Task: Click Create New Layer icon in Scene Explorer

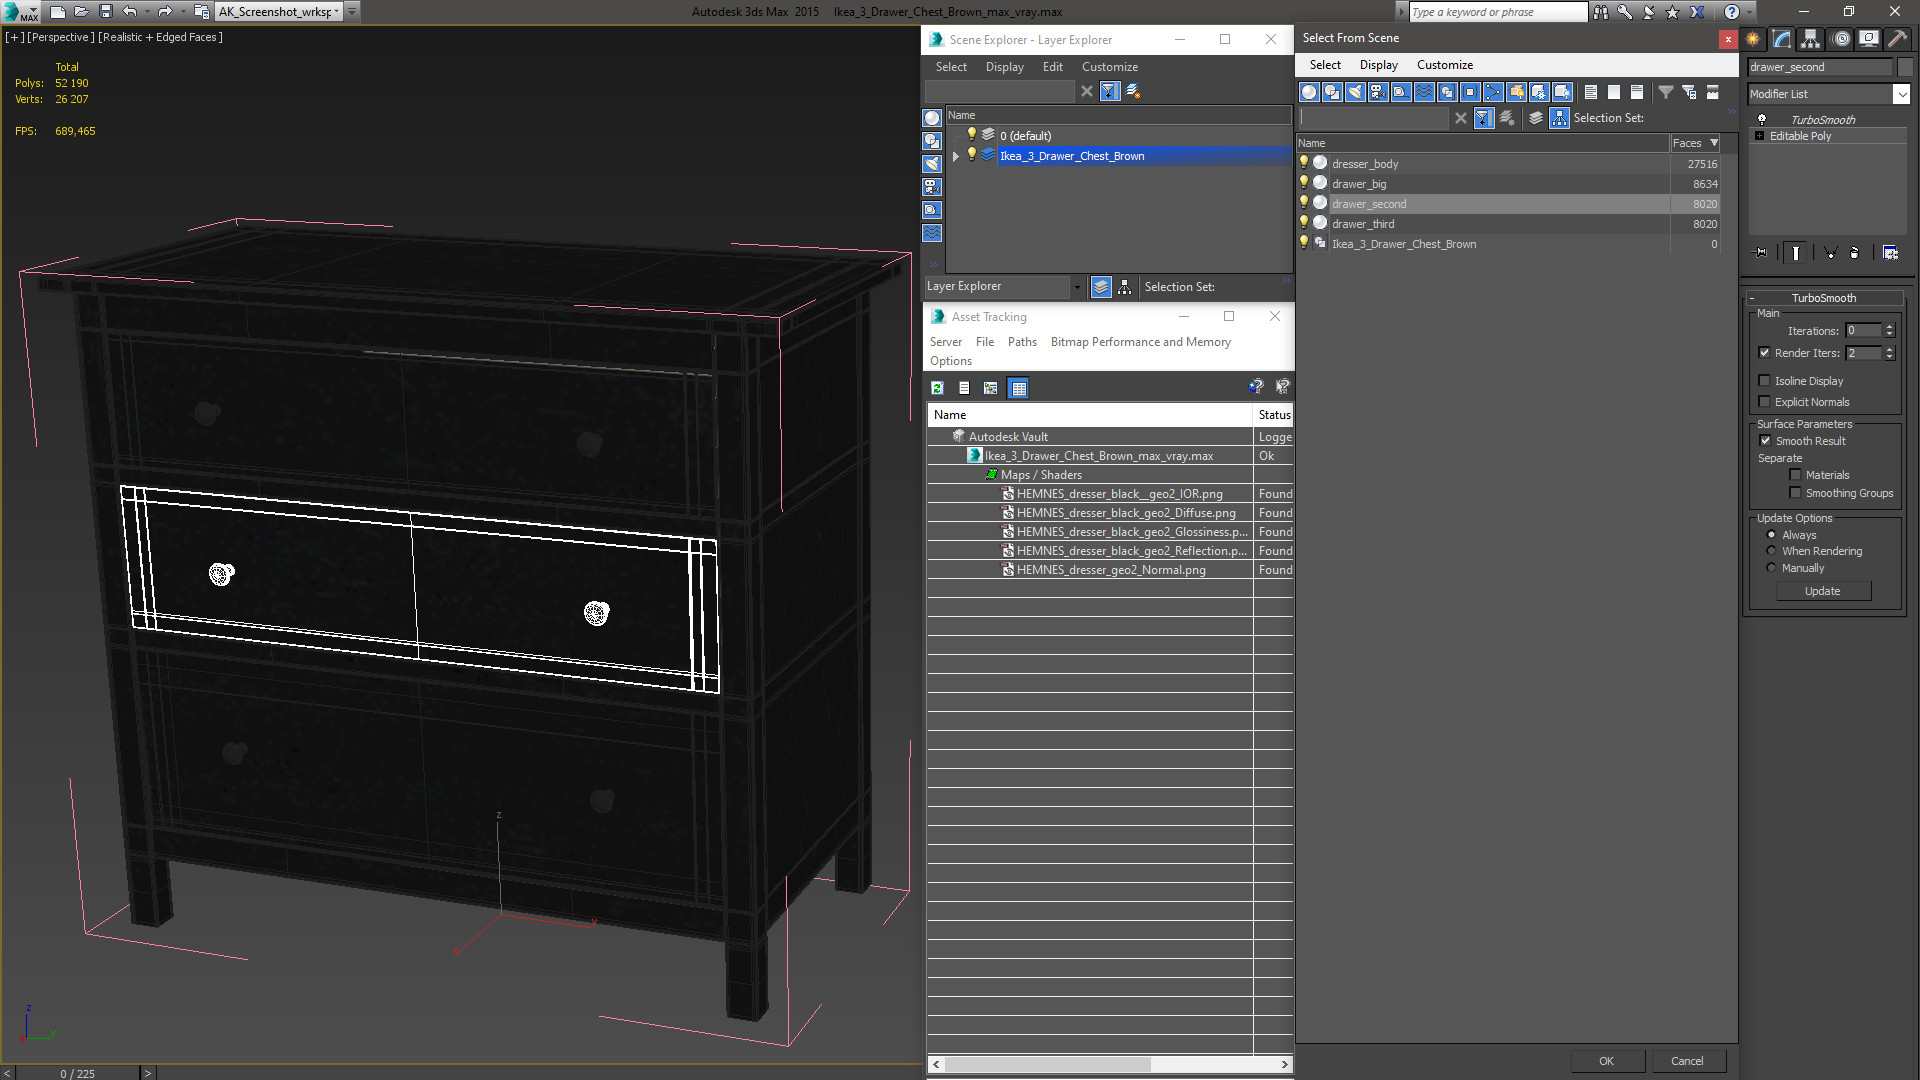Action: [1133, 91]
